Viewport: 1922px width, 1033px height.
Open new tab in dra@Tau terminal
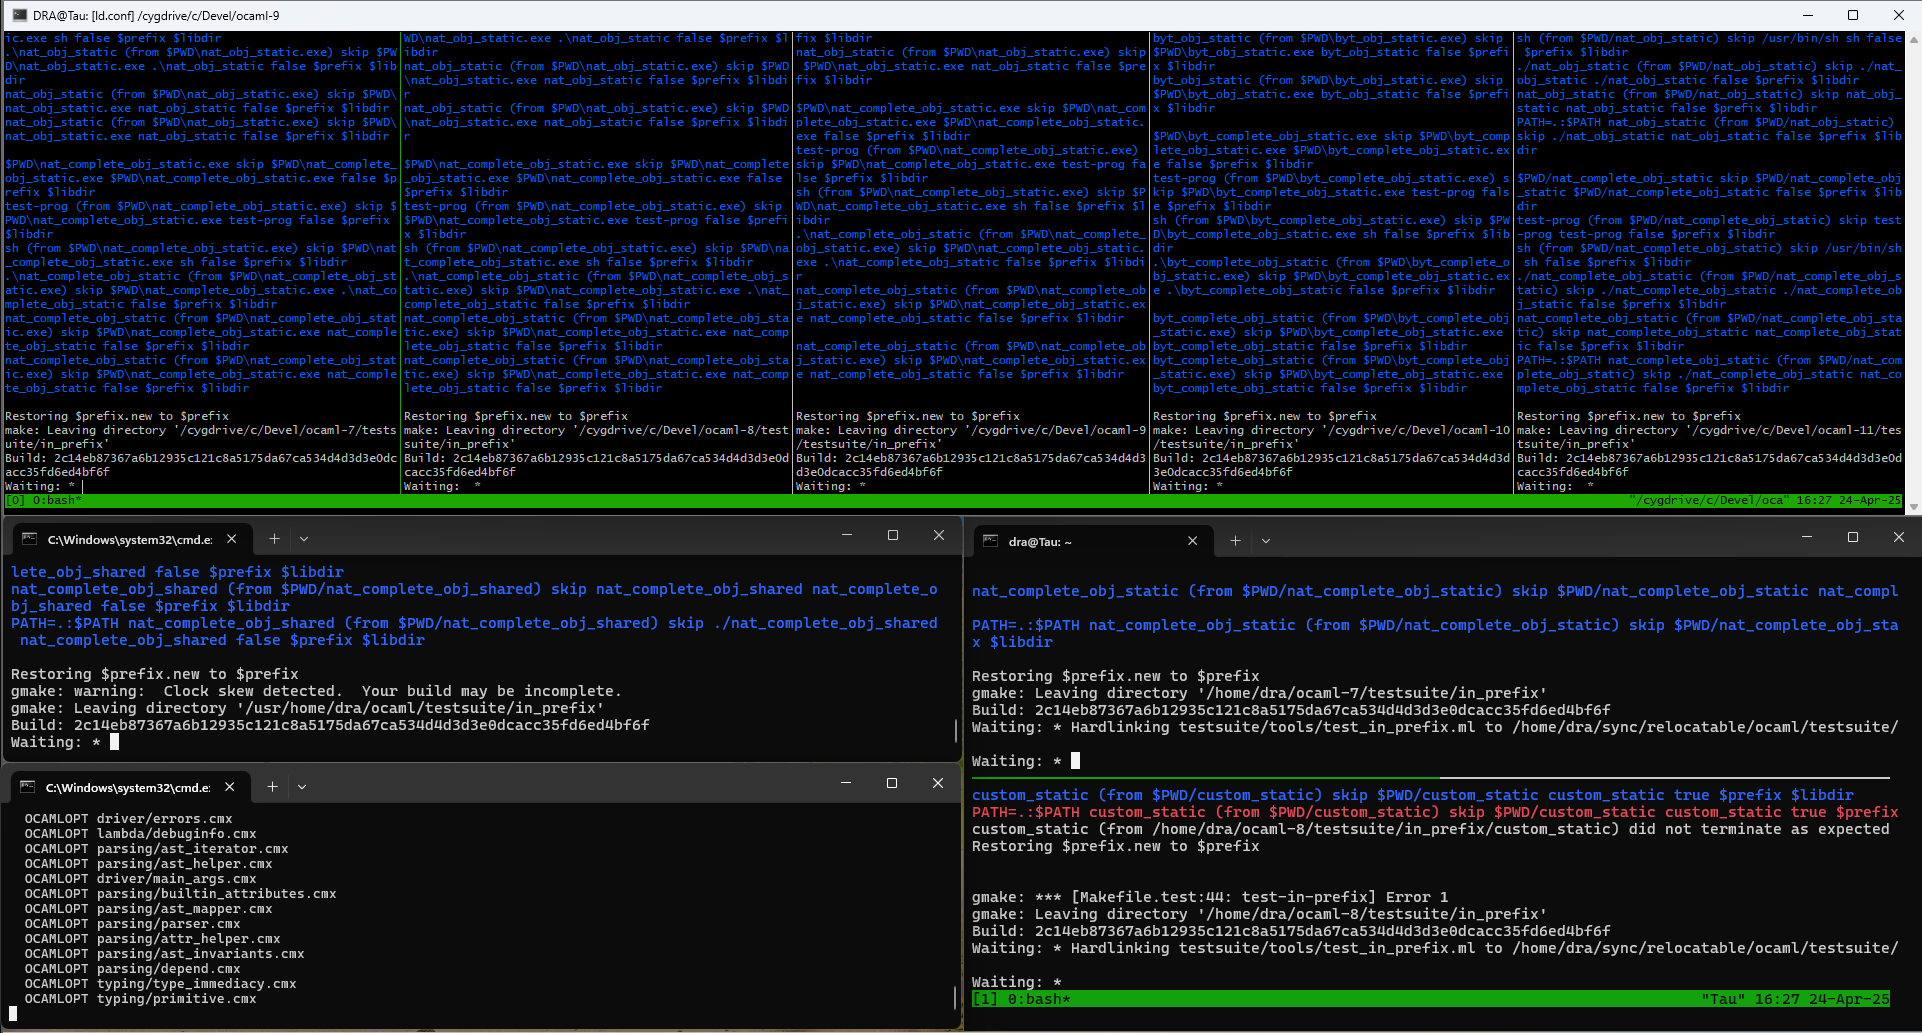click(x=1235, y=540)
